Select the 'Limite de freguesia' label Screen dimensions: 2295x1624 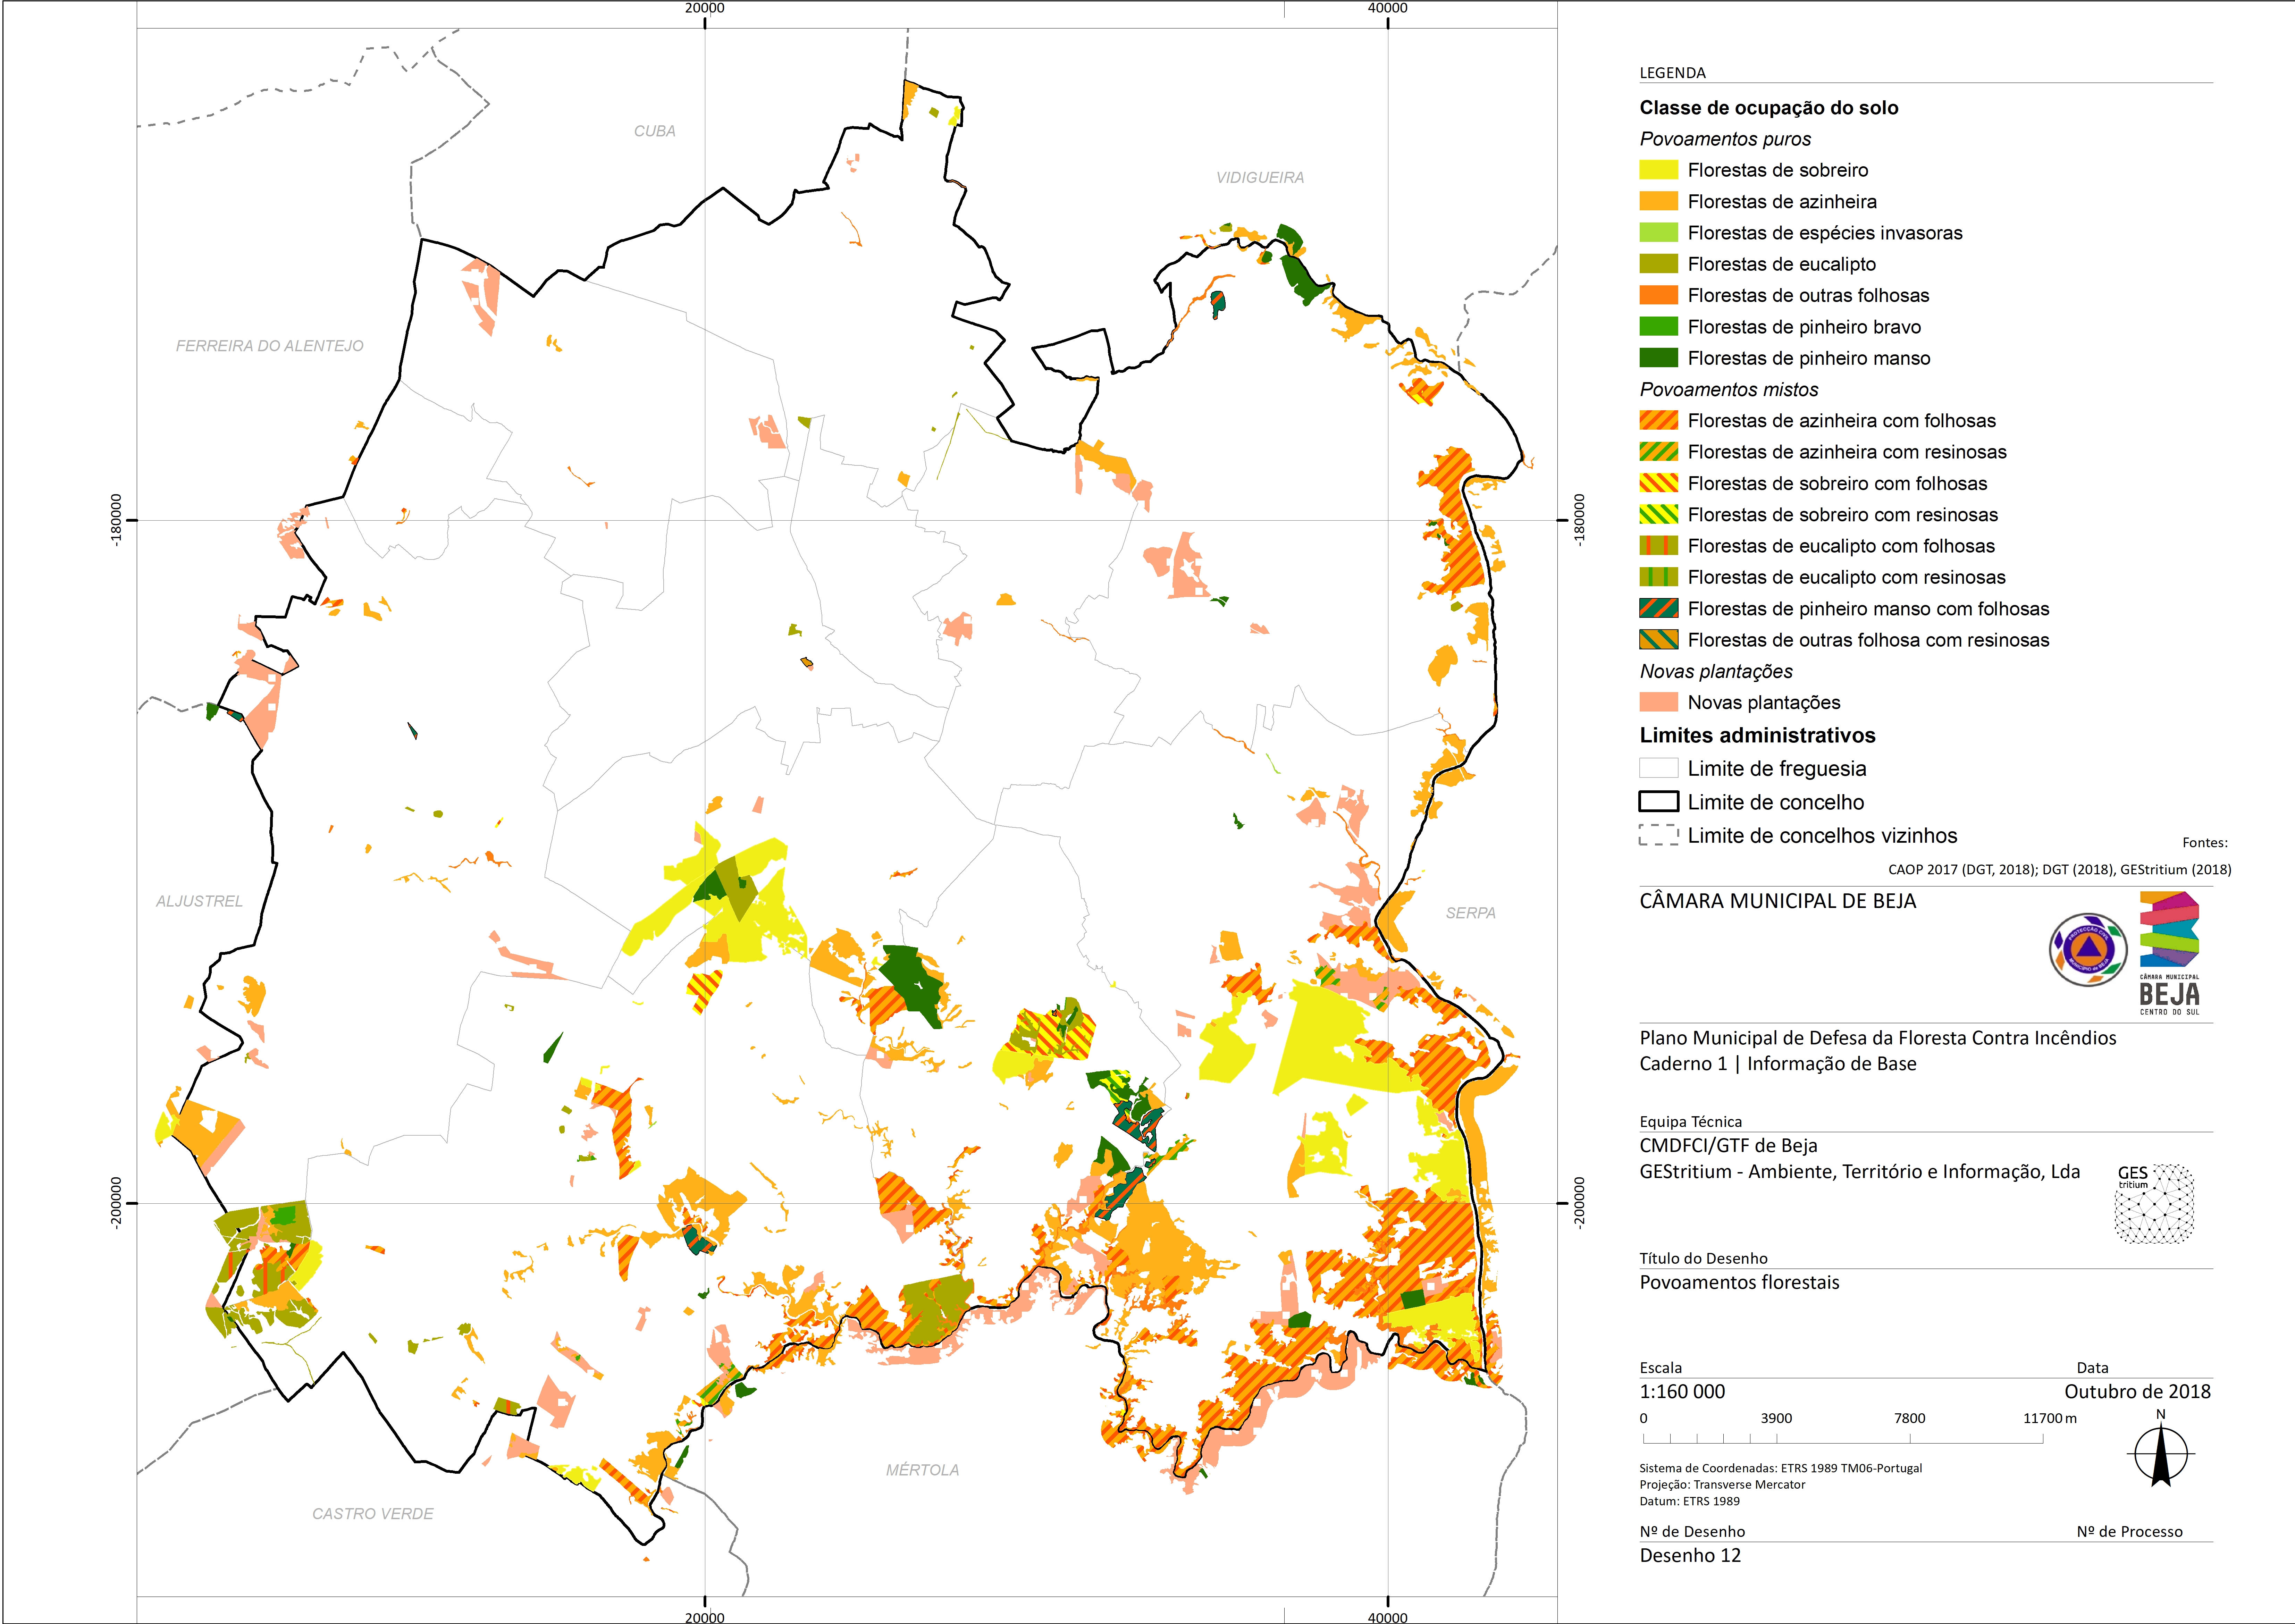(x=1777, y=769)
